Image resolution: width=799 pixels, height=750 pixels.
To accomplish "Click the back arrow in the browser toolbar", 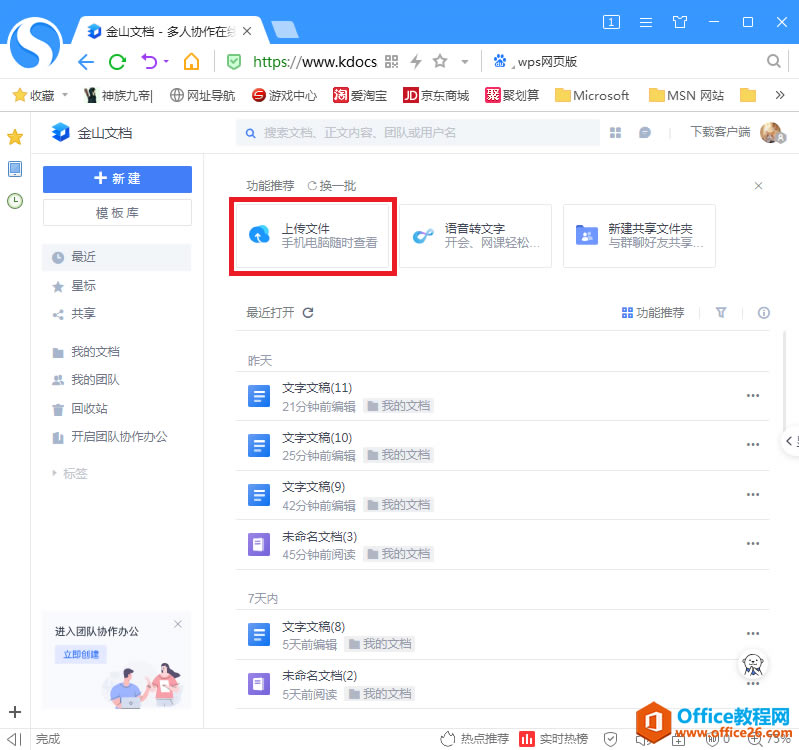I will [86, 62].
